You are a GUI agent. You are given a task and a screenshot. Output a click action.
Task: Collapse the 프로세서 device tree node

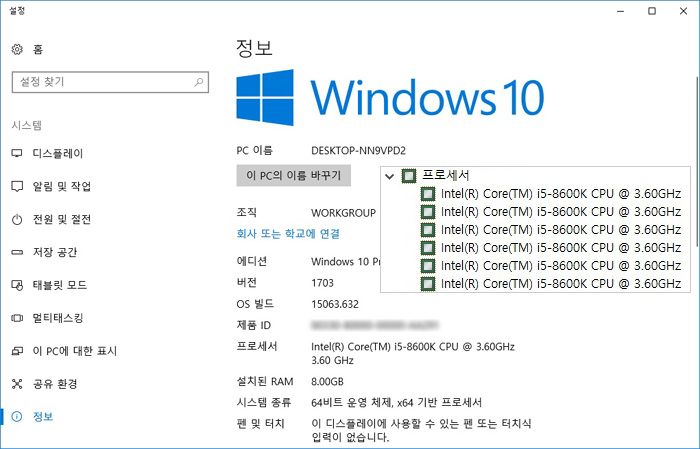pyautogui.click(x=389, y=176)
